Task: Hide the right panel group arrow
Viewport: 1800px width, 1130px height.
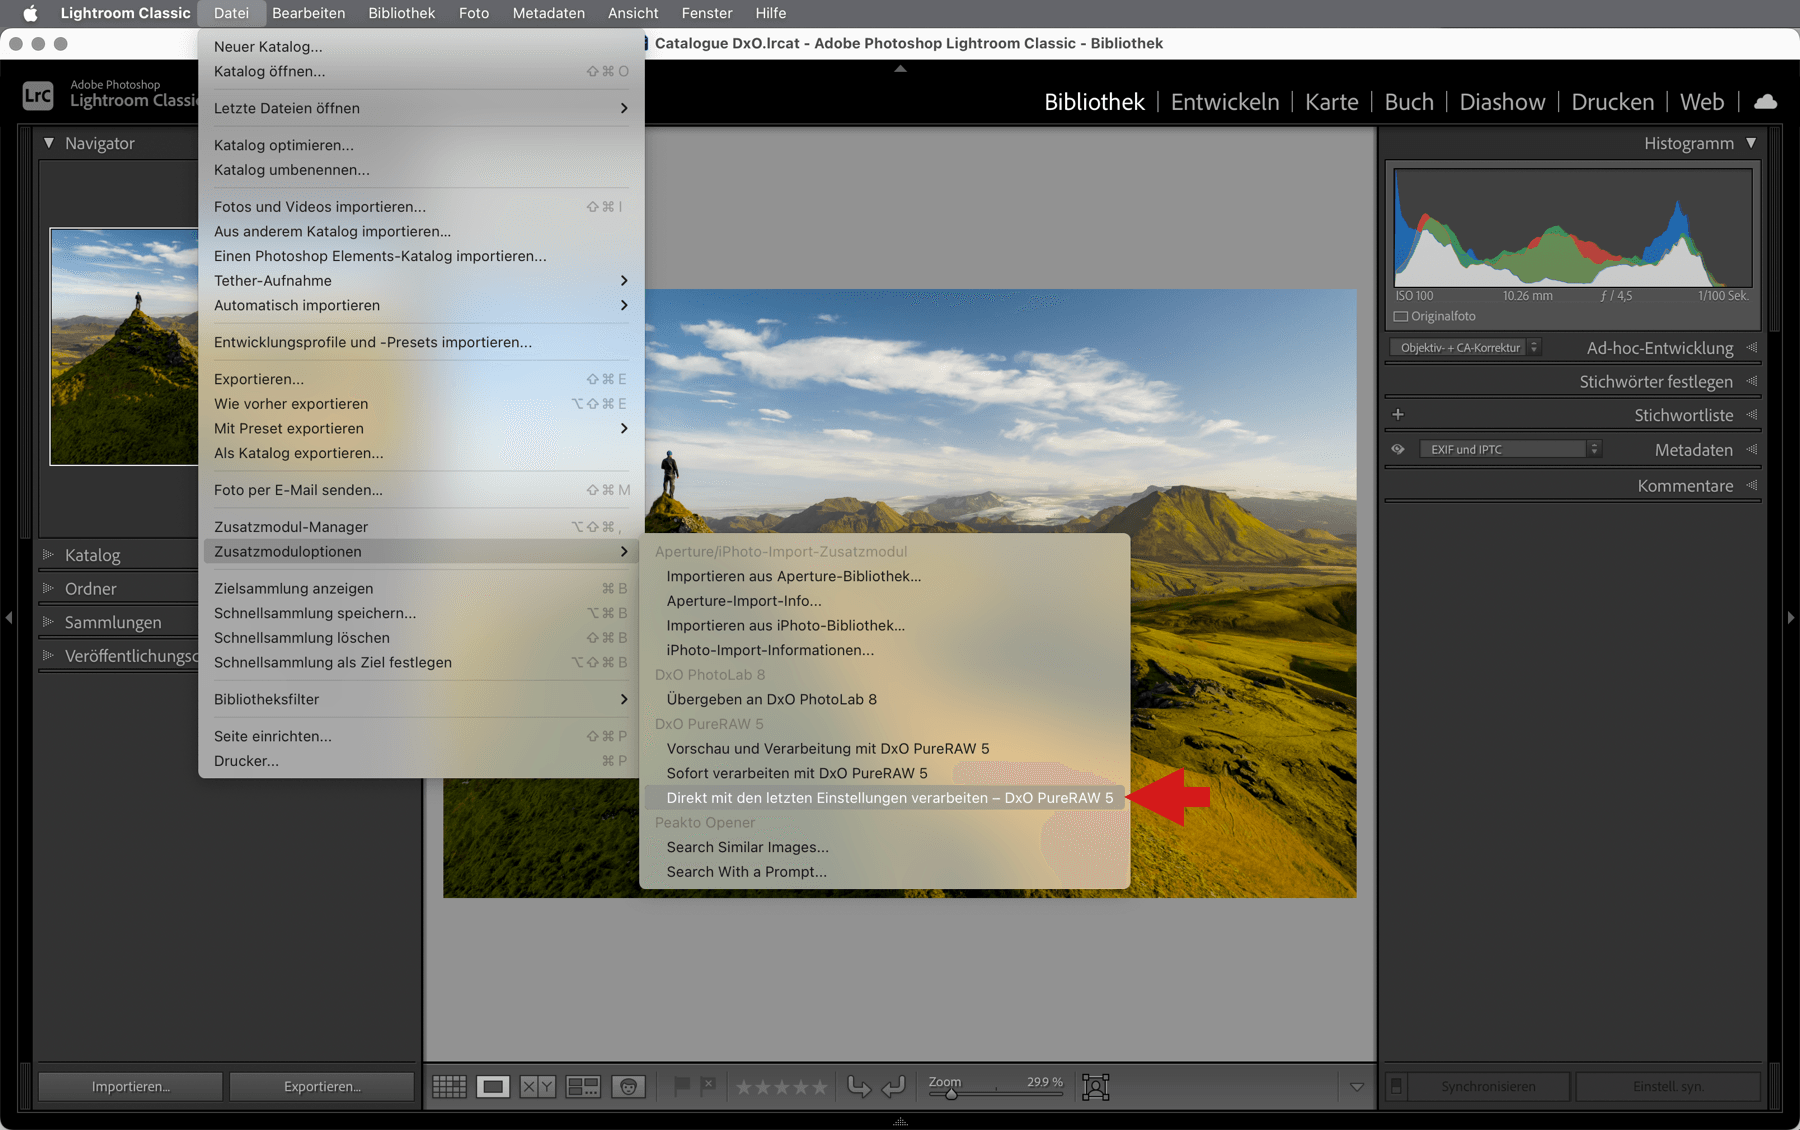Action: 1791,618
